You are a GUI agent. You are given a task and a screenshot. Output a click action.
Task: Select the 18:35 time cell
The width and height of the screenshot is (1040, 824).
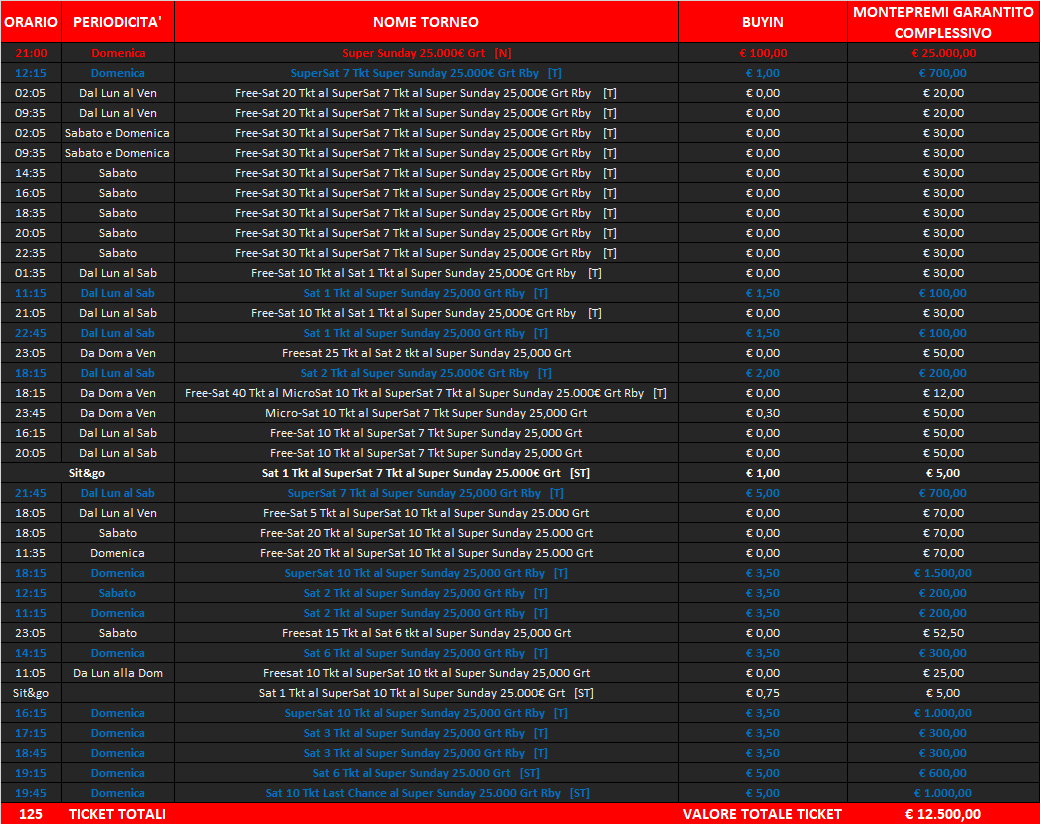(x=31, y=213)
